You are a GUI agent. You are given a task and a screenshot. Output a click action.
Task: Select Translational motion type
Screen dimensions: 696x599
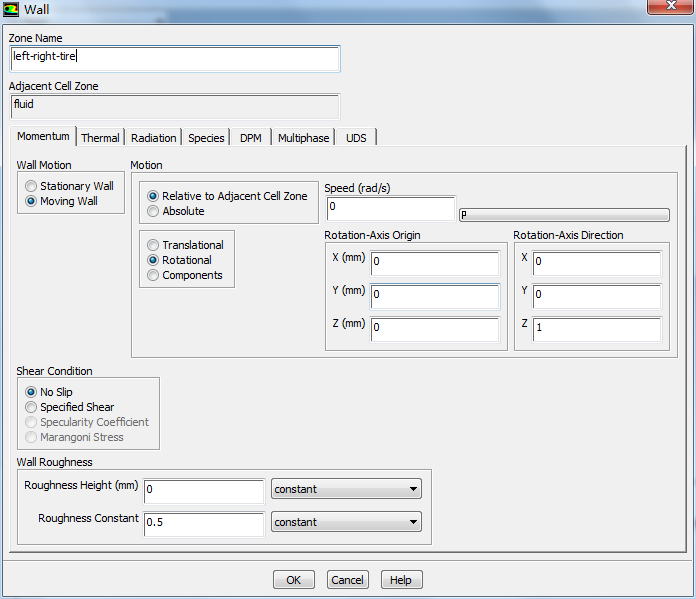point(153,245)
